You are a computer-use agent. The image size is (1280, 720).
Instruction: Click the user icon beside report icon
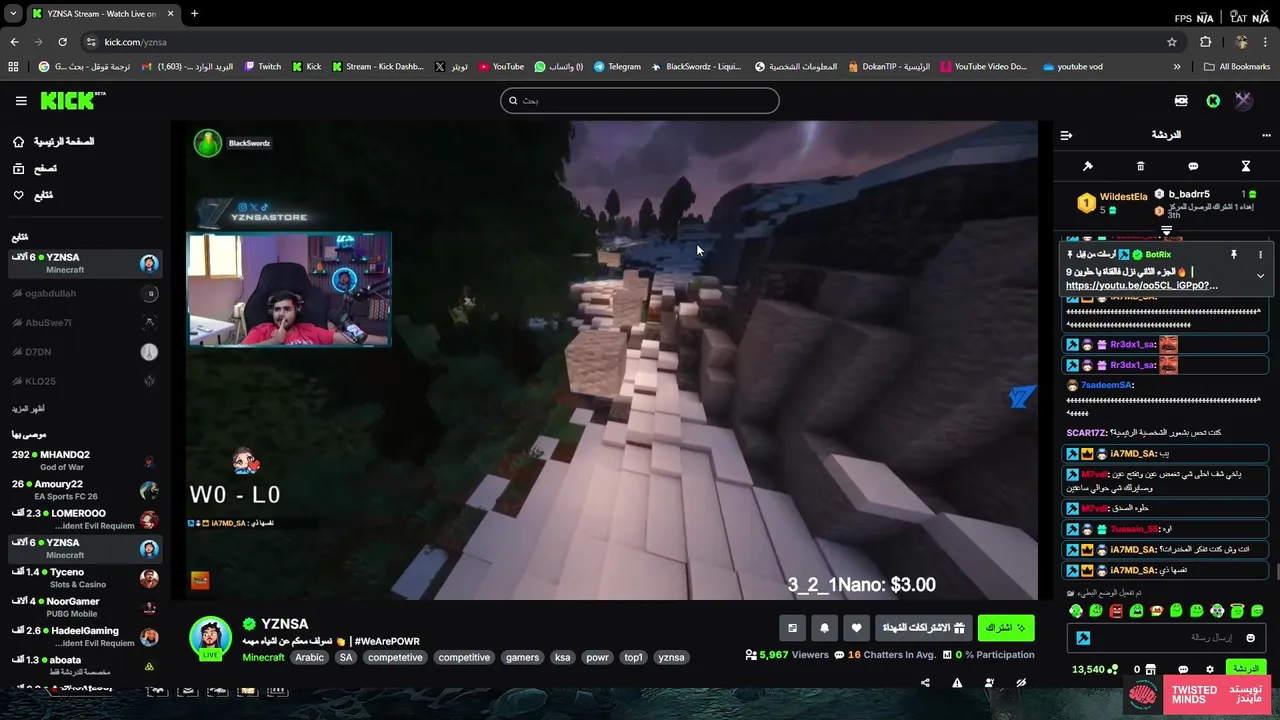tap(989, 683)
